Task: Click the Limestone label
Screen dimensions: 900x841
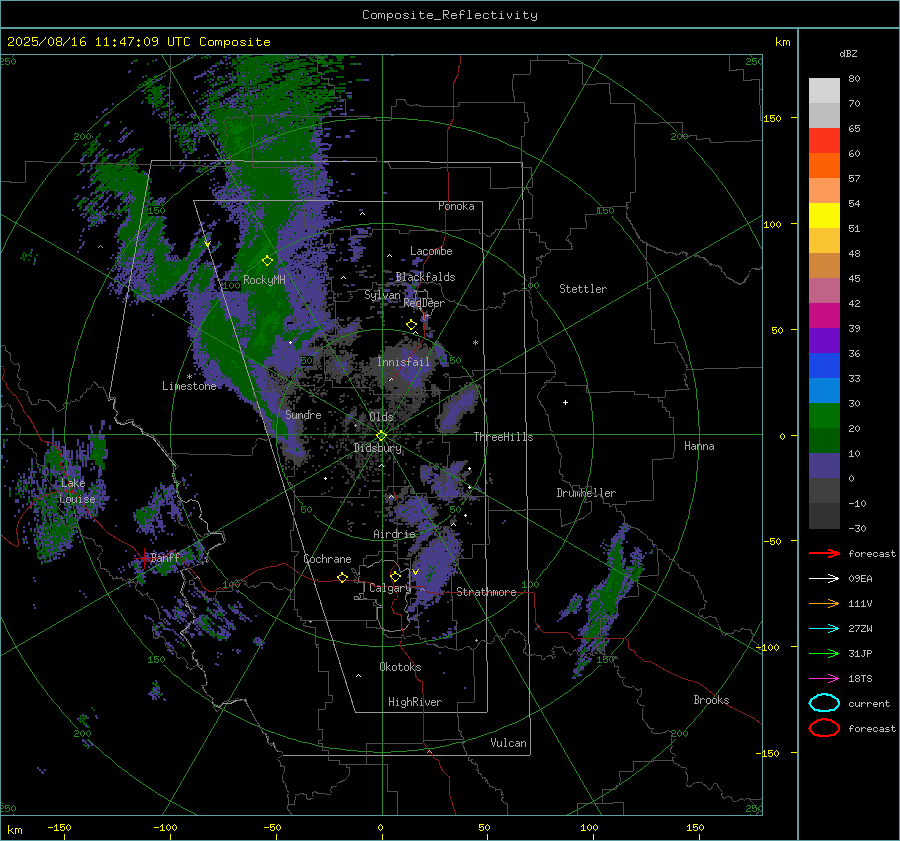Action: (189, 386)
